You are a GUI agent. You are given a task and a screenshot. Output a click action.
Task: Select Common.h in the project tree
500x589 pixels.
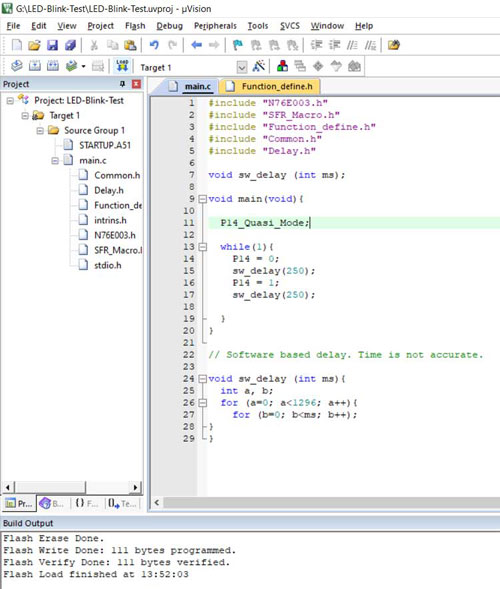coord(117,175)
